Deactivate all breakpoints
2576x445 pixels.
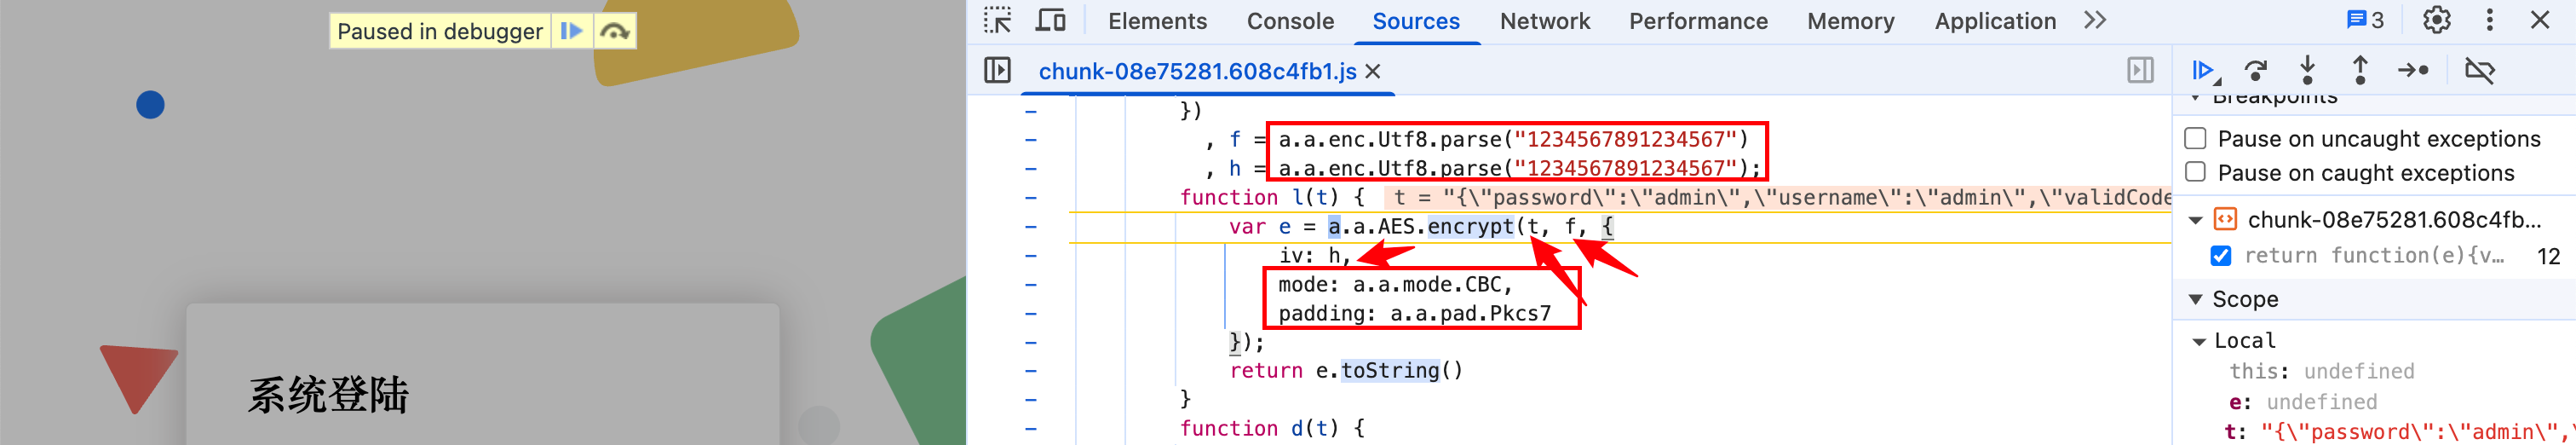point(2480,70)
